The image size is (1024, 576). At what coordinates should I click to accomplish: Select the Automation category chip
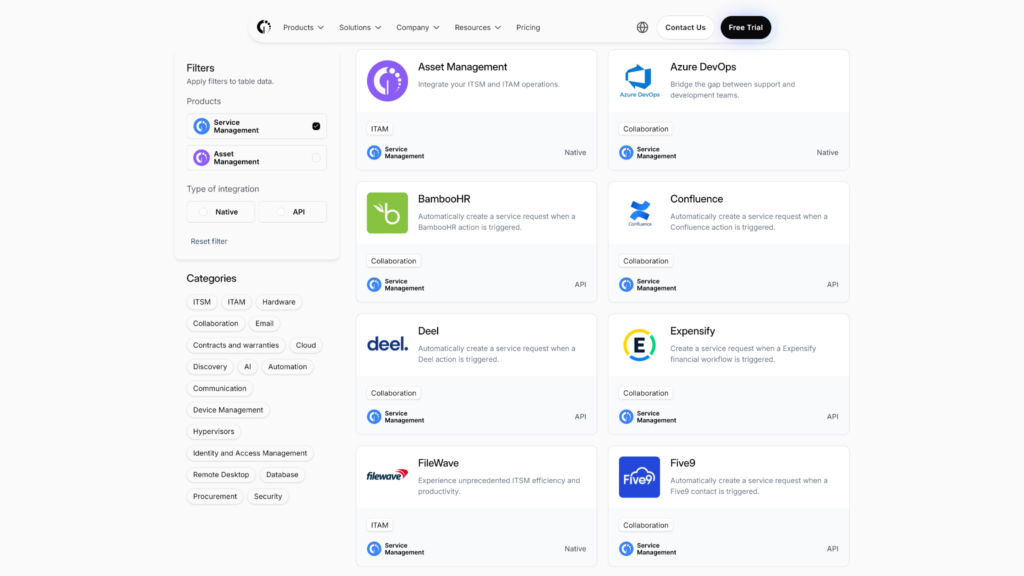(x=287, y=366)
